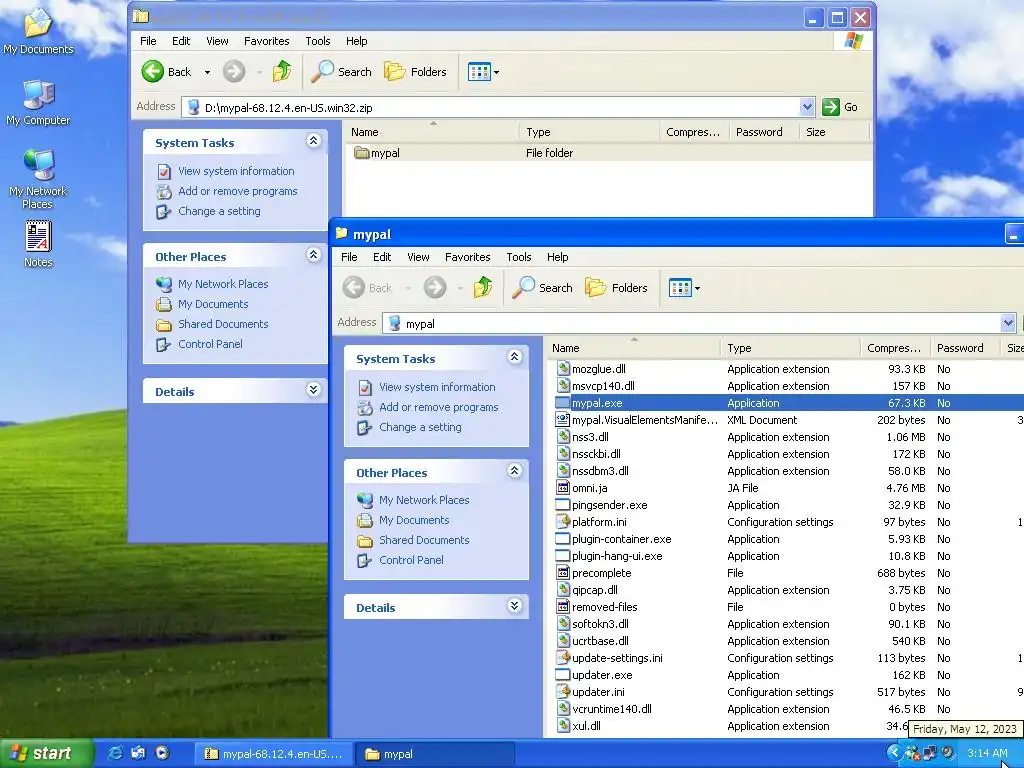Open Shared Documents link in mypal window
Image resolution: width=1024 pixels, height=768 pixels.
tap(424, 540)
